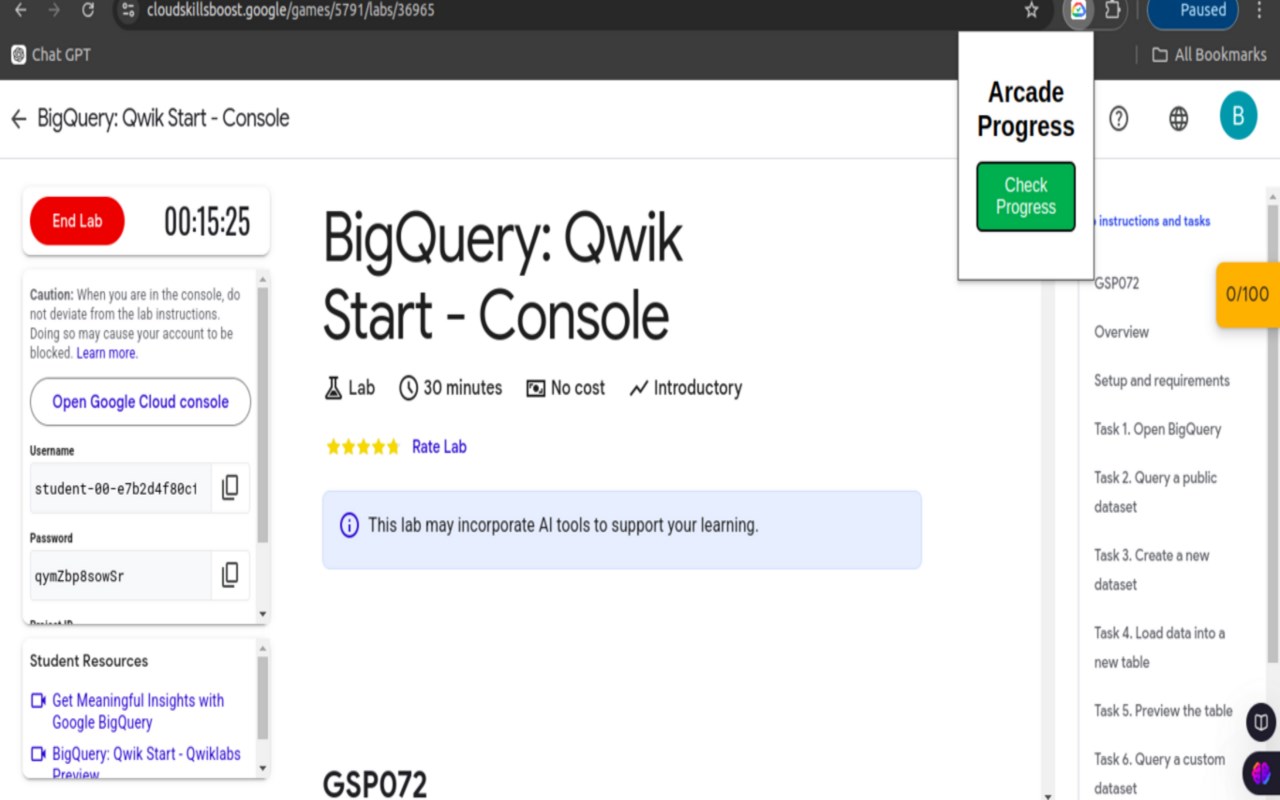Click the instructions and tasks link
Image resolution: width=1280 pixels, height=800 pixels.
click(1153, 221)
